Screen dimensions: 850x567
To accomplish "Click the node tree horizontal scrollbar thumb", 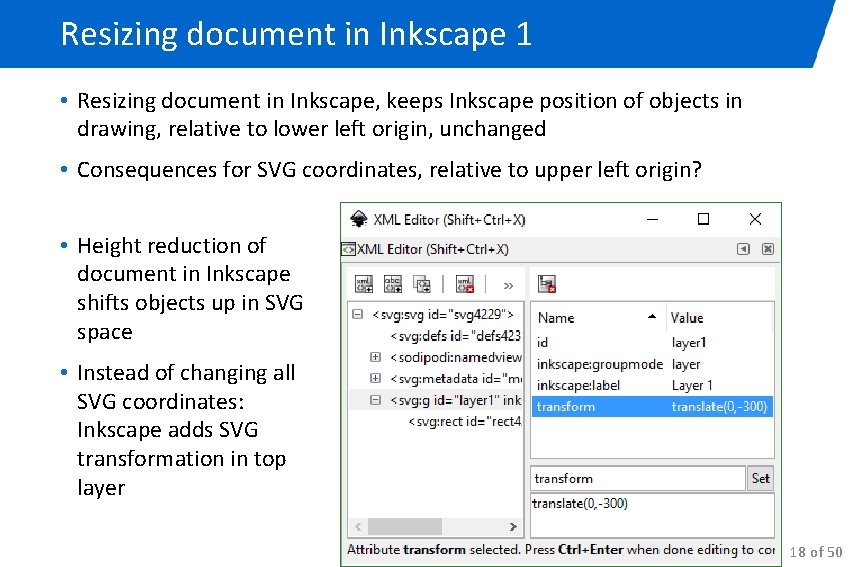I will pyautogui.click(x=404, y=526).
